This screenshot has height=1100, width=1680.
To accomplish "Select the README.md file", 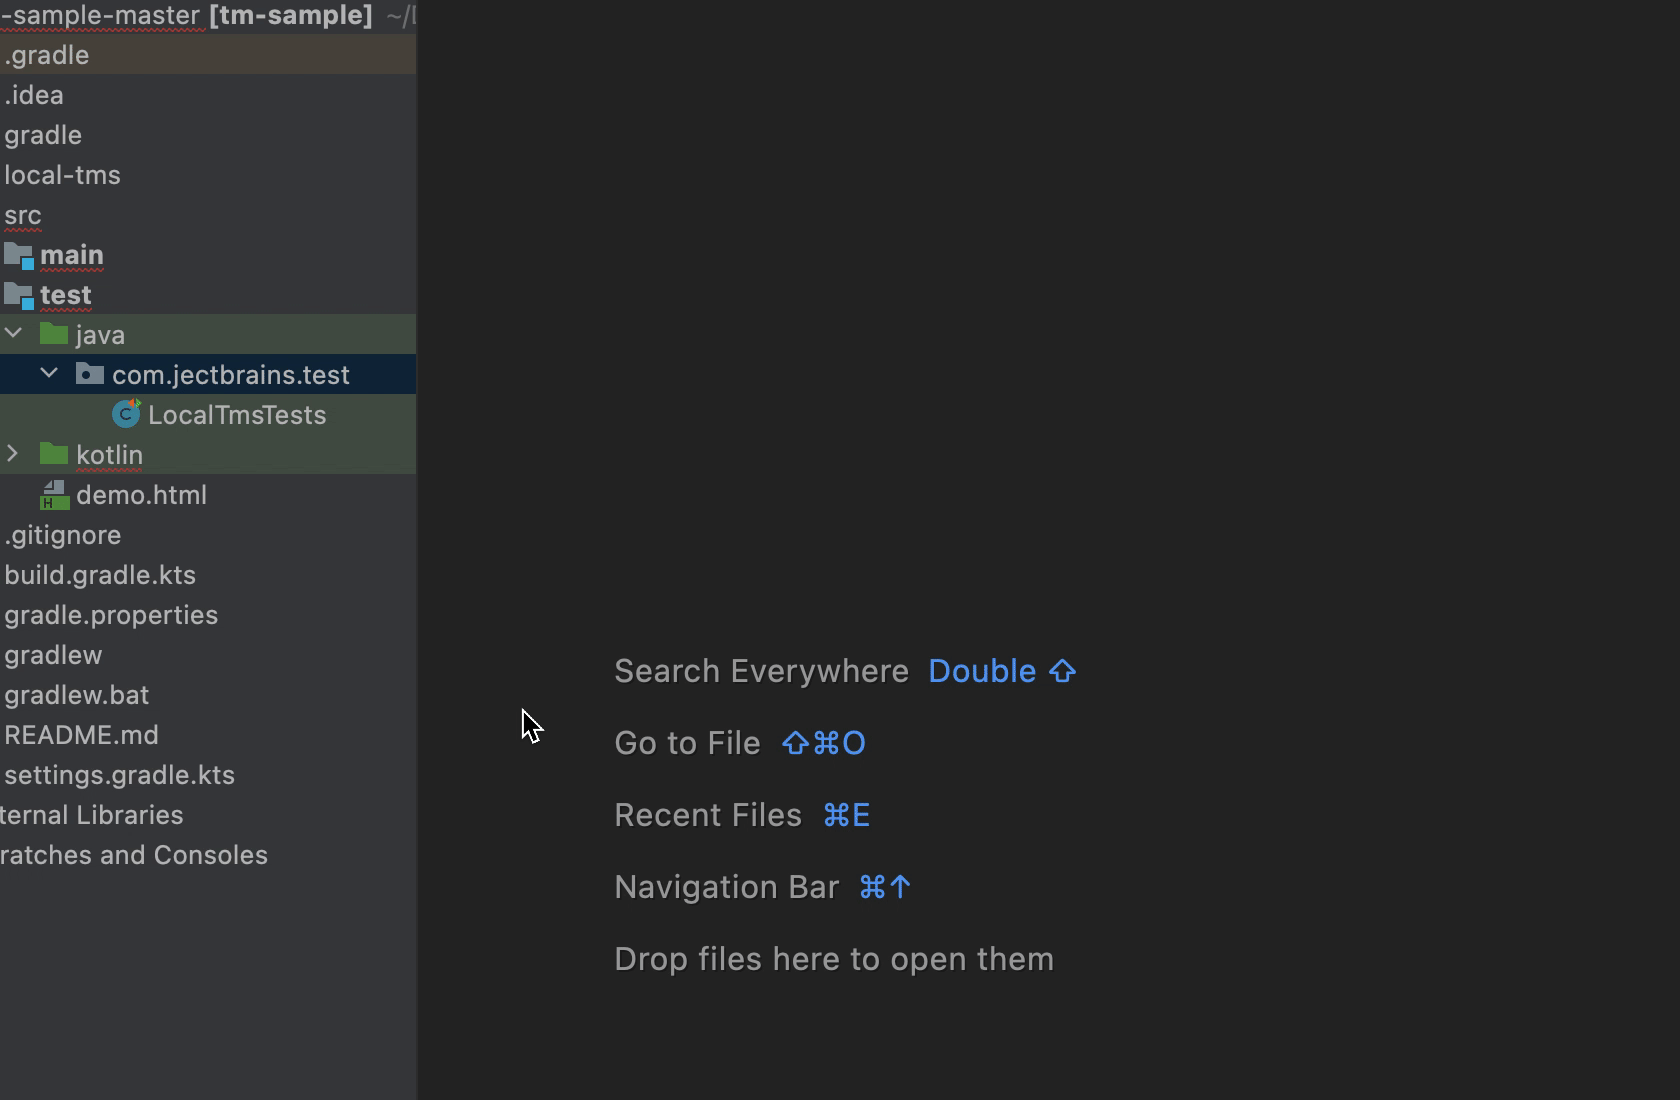I will [x=81, y=735].
